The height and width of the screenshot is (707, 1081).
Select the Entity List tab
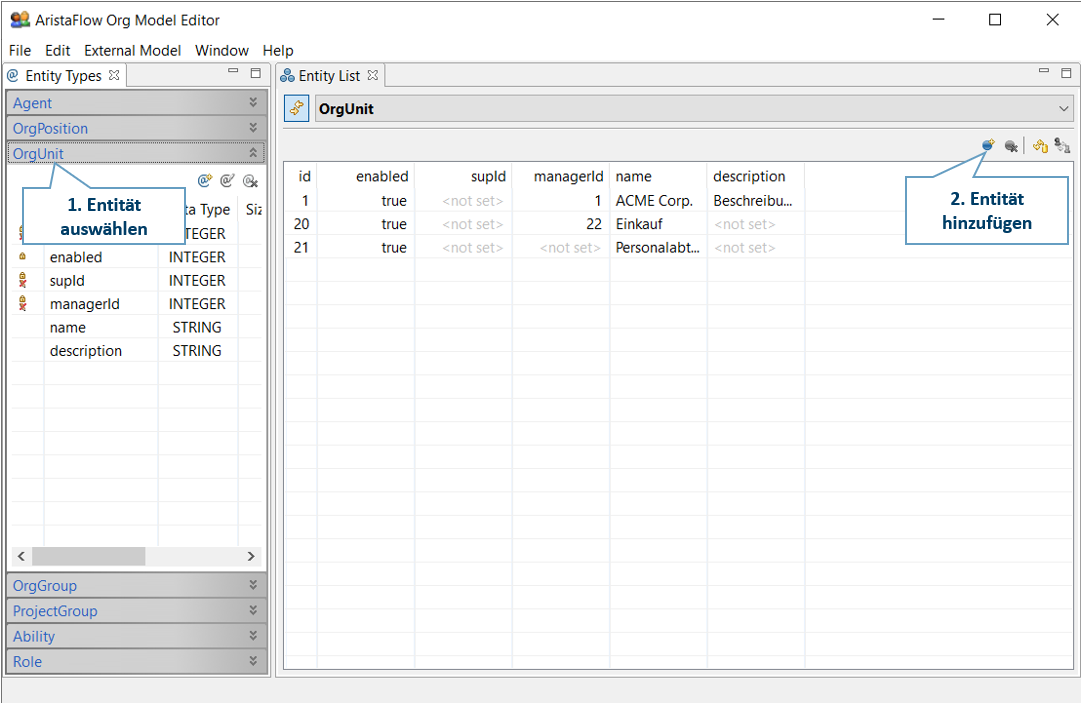click(330, 76)
